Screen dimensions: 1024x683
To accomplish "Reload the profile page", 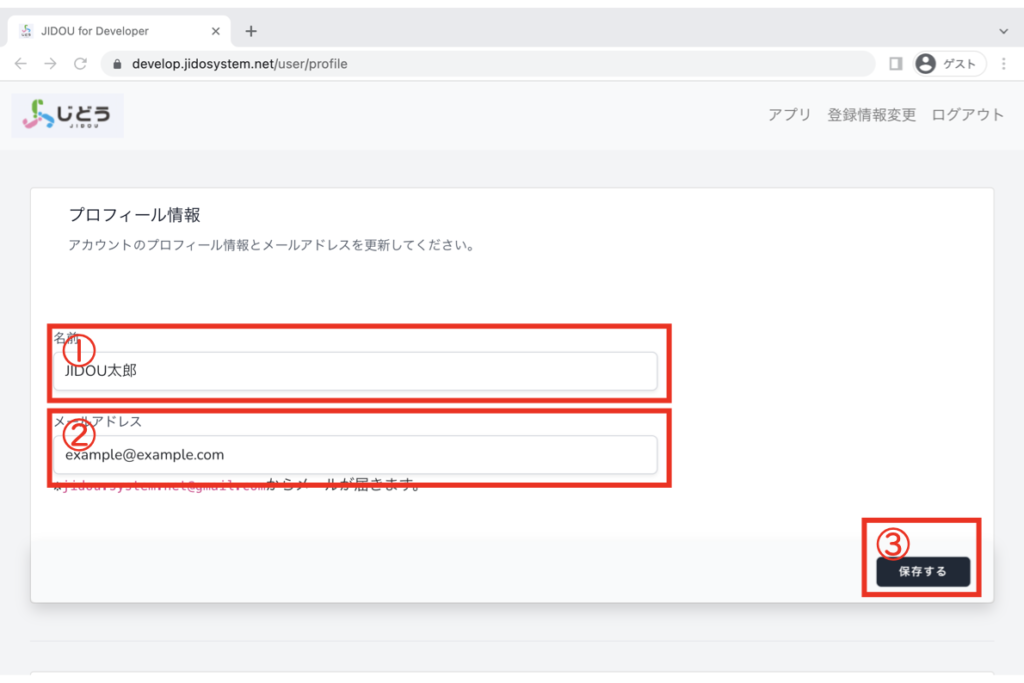I will pyautogui.click(x=80, y=64).
